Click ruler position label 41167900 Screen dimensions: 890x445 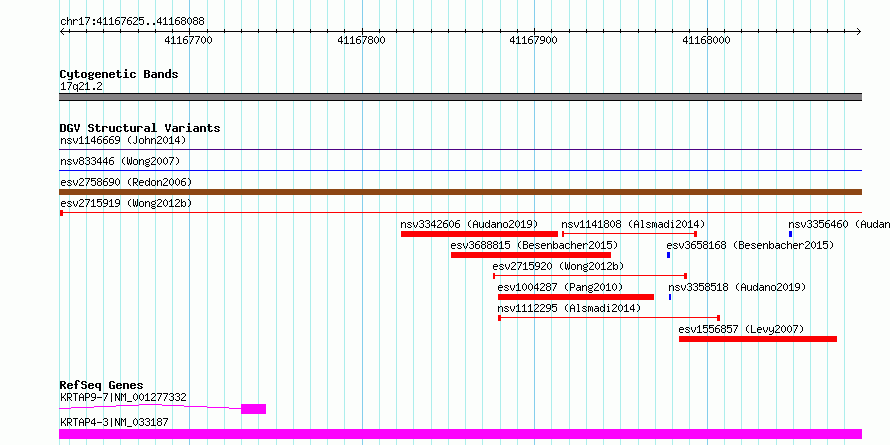click(534, 40)
